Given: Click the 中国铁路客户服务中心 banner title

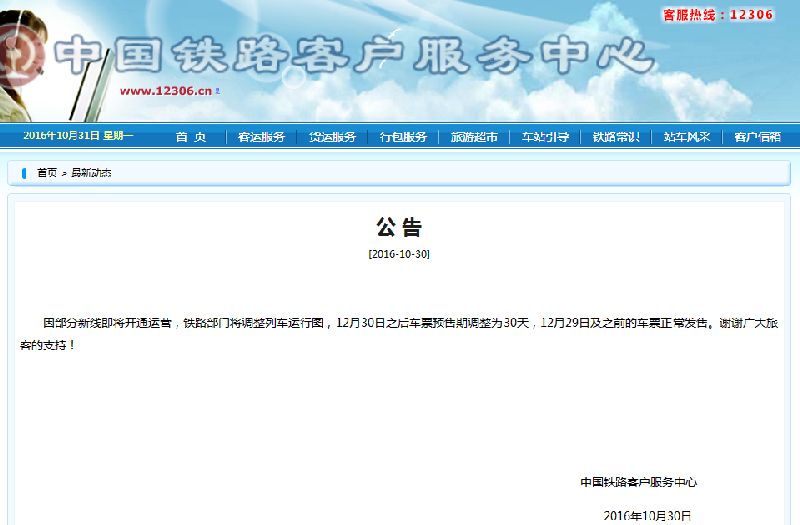Looking at the screenshot, I should 354,55.
